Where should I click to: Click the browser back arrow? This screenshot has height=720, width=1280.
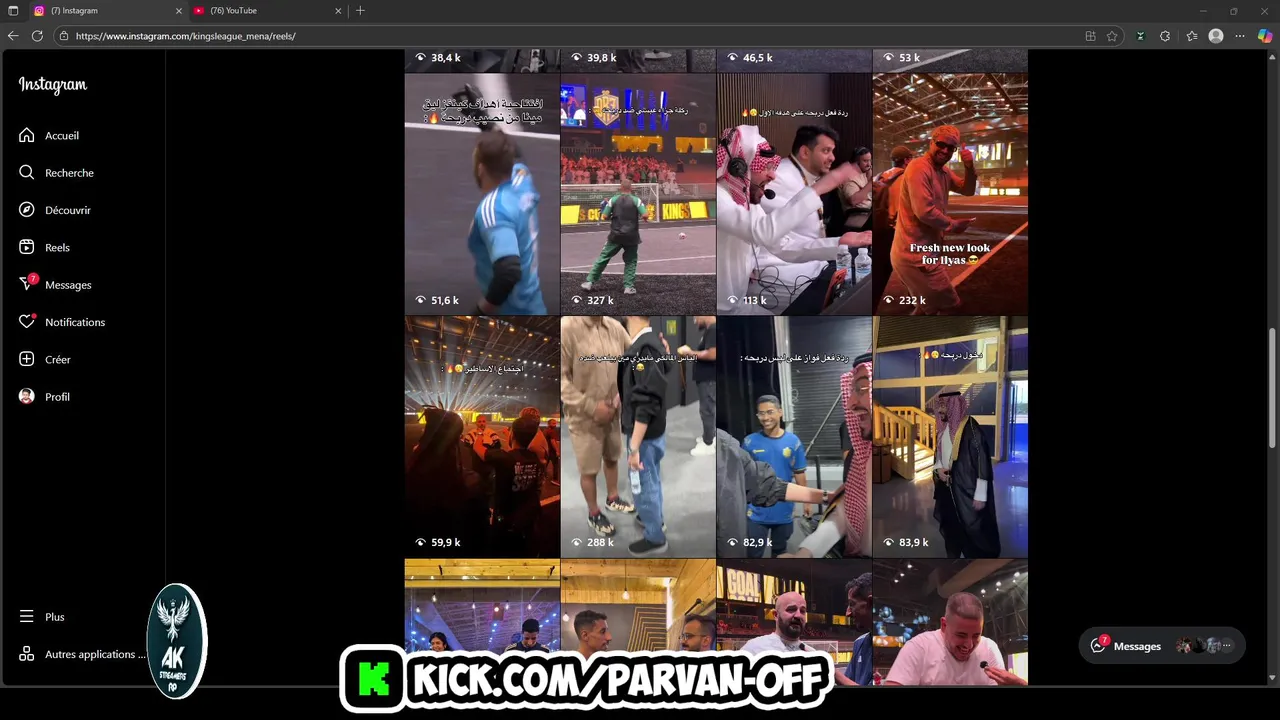click(x=13, y=36)
